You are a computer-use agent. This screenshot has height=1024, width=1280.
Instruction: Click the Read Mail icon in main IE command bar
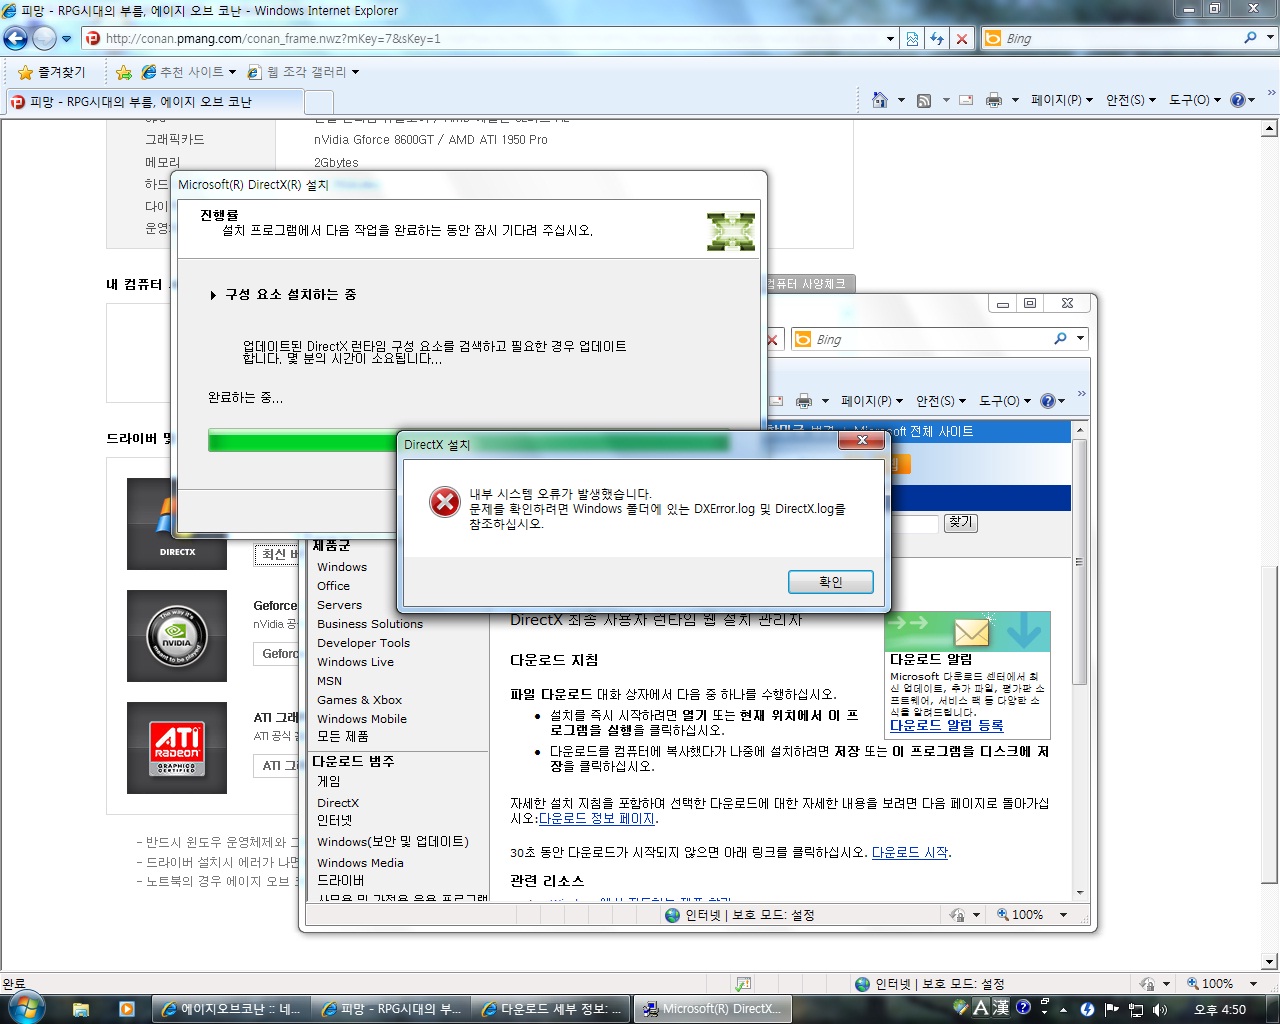966,100
